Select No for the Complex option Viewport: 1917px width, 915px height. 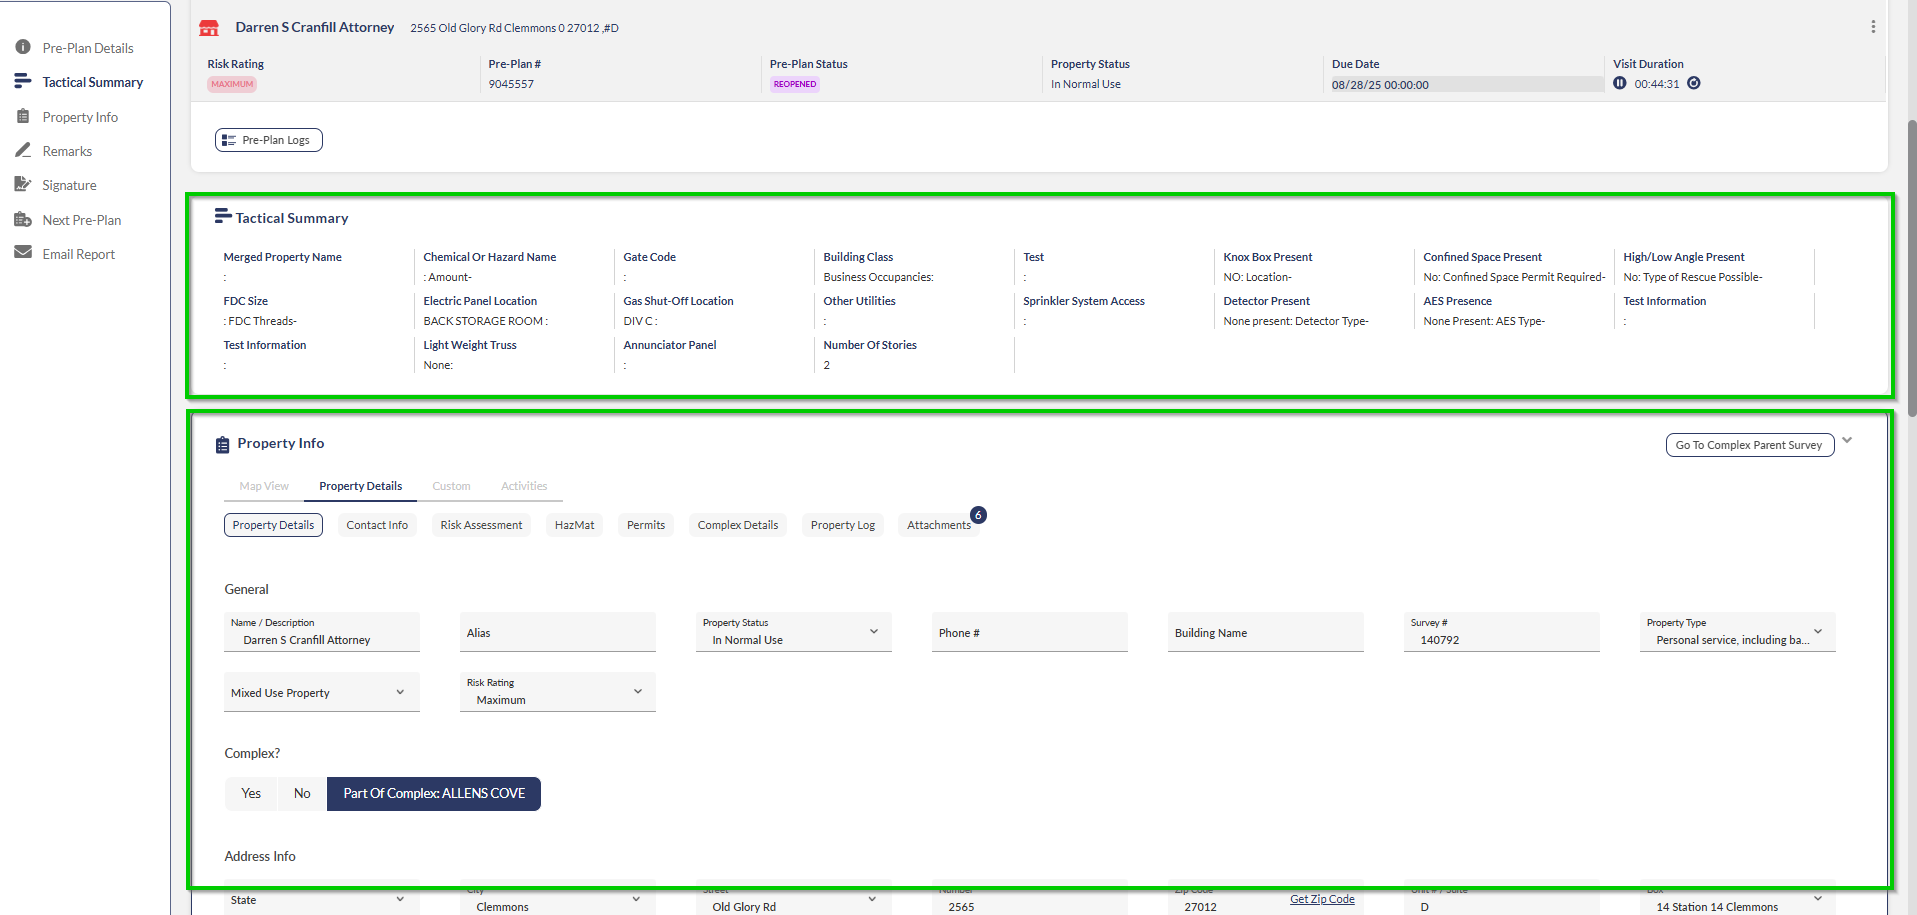click(302, 794)
